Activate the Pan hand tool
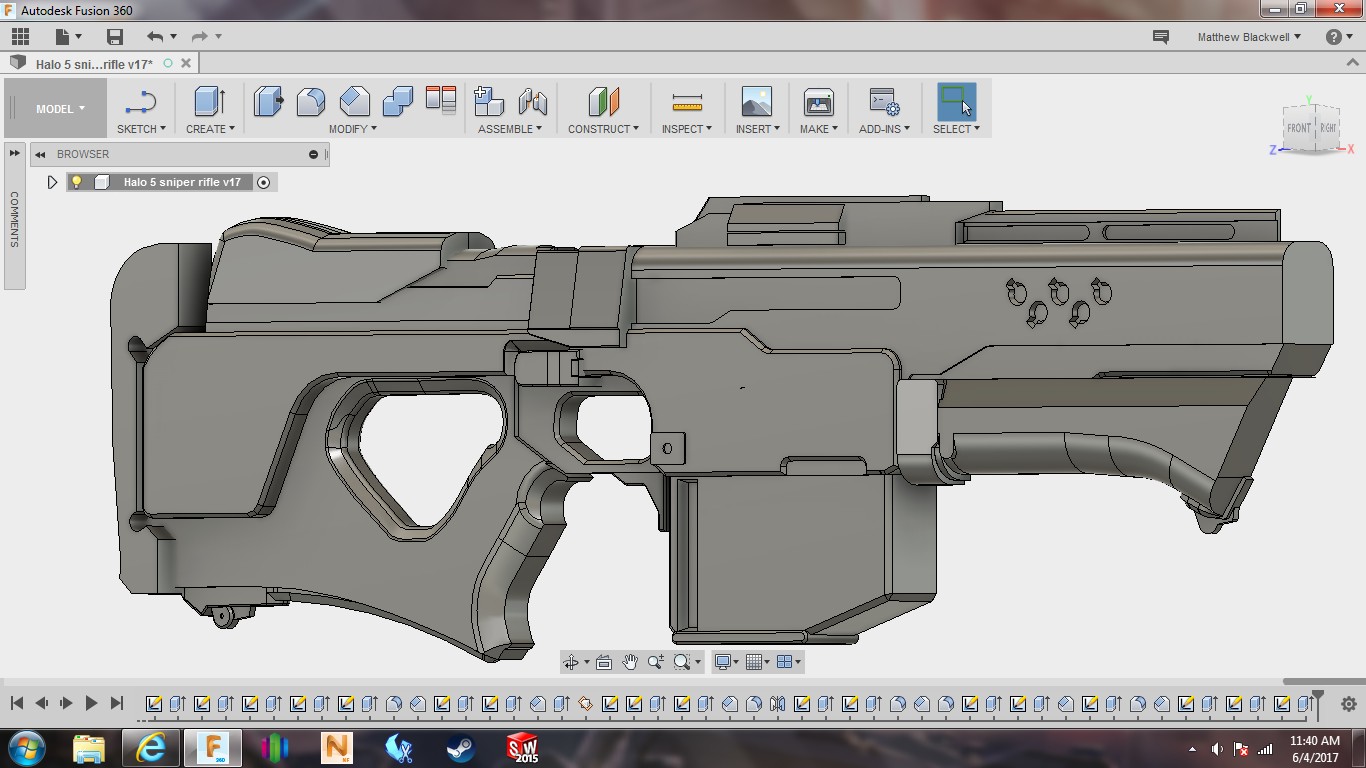Image resolution: width=1366 pixels, height=768 pixels. pos(630,662)
